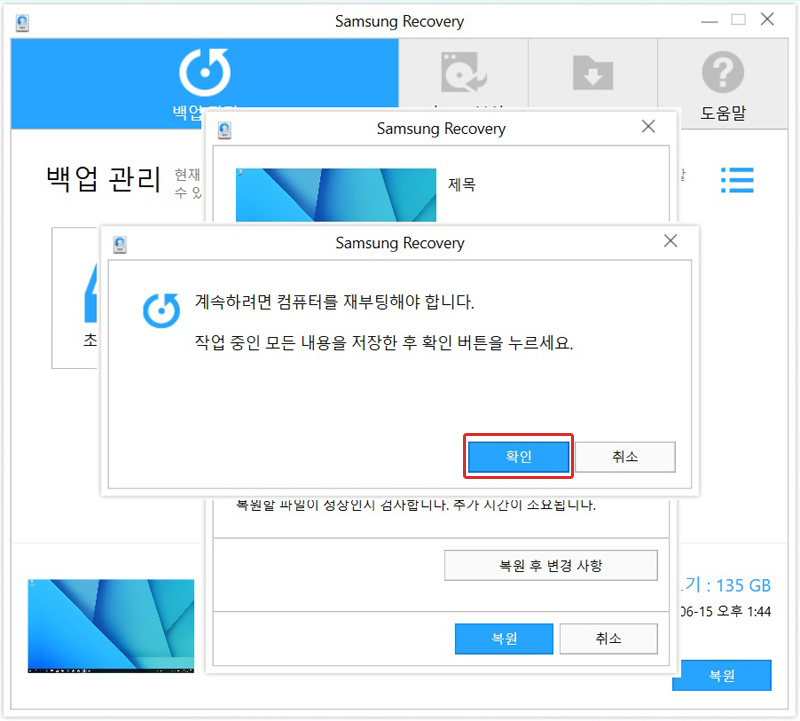Click the 확인 button in reboot dialog
The width and height of the screenshot is (800, 721).
pyautogui.click(x=518, y=456)
